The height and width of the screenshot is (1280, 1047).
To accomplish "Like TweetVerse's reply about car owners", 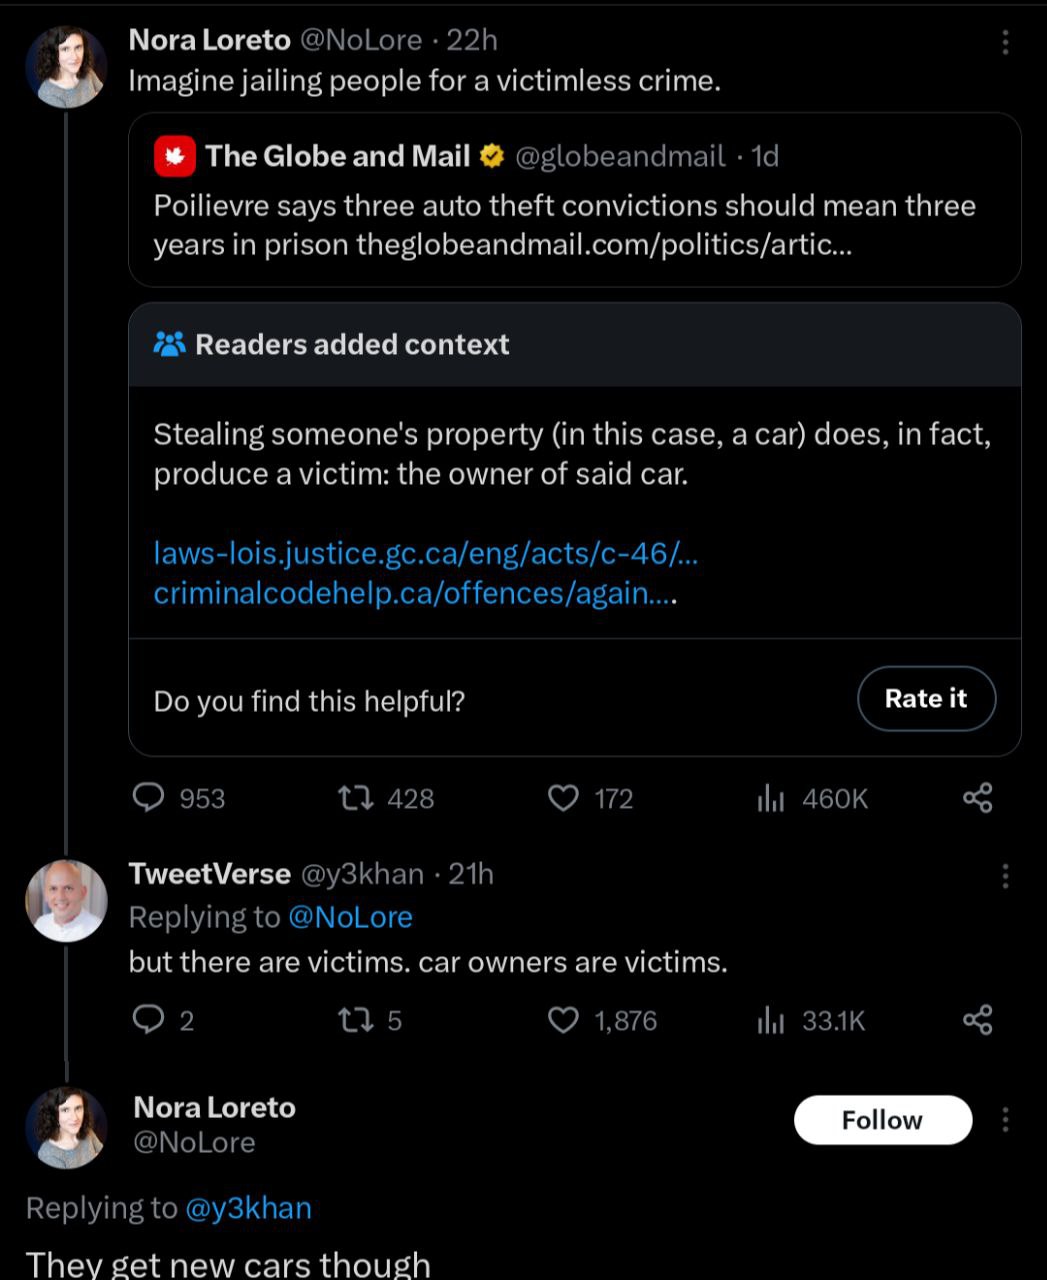I will point(564,1020).
